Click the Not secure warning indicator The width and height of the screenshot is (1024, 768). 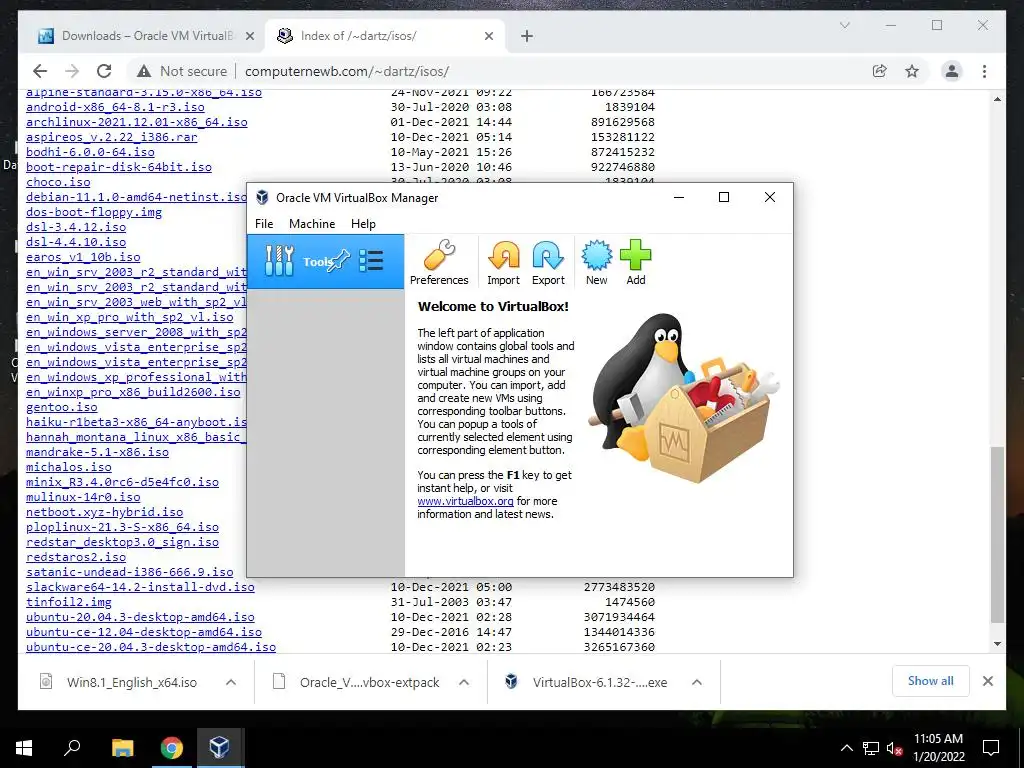182,71
